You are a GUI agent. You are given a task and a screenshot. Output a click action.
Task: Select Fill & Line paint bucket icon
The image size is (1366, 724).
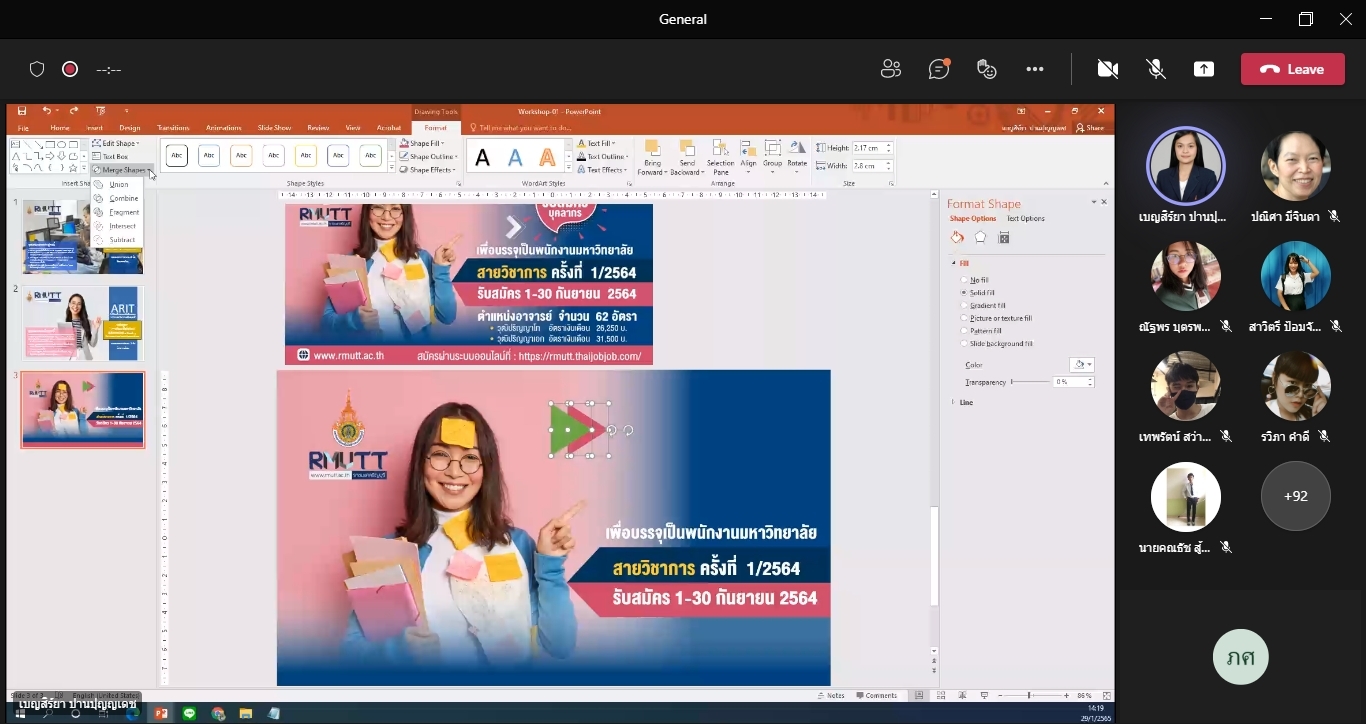957,238
